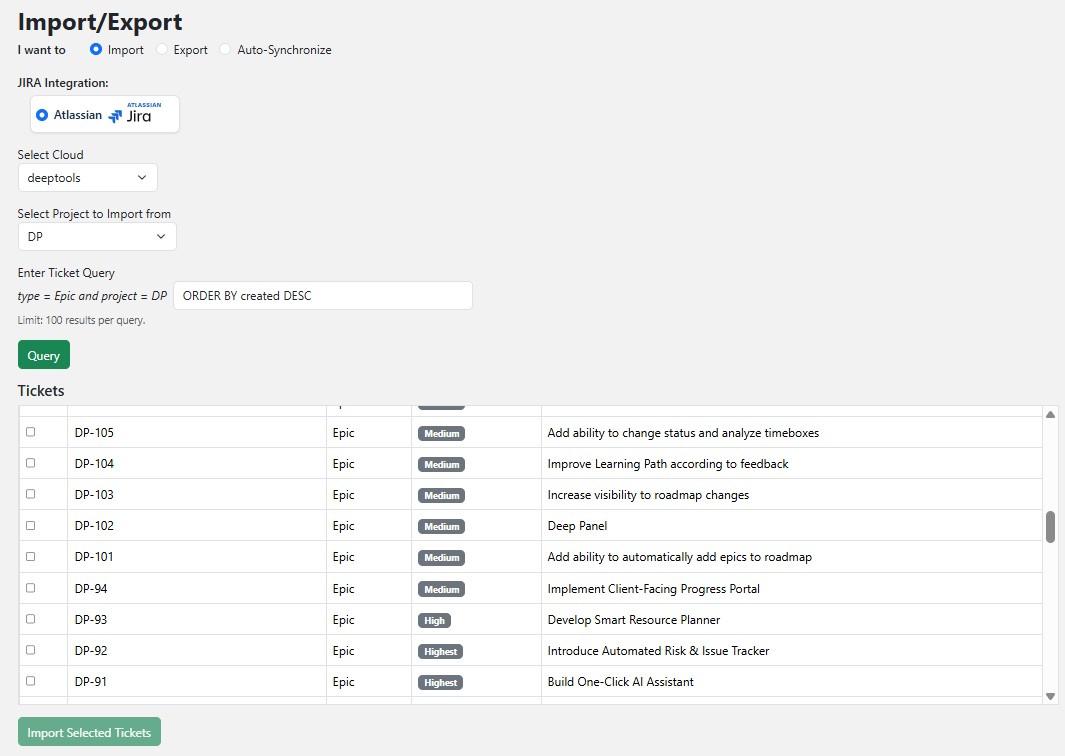The image size is (1065, 756).
Task: Check the DP-105 ticket checkbox
Action: (x=31, y=432)
